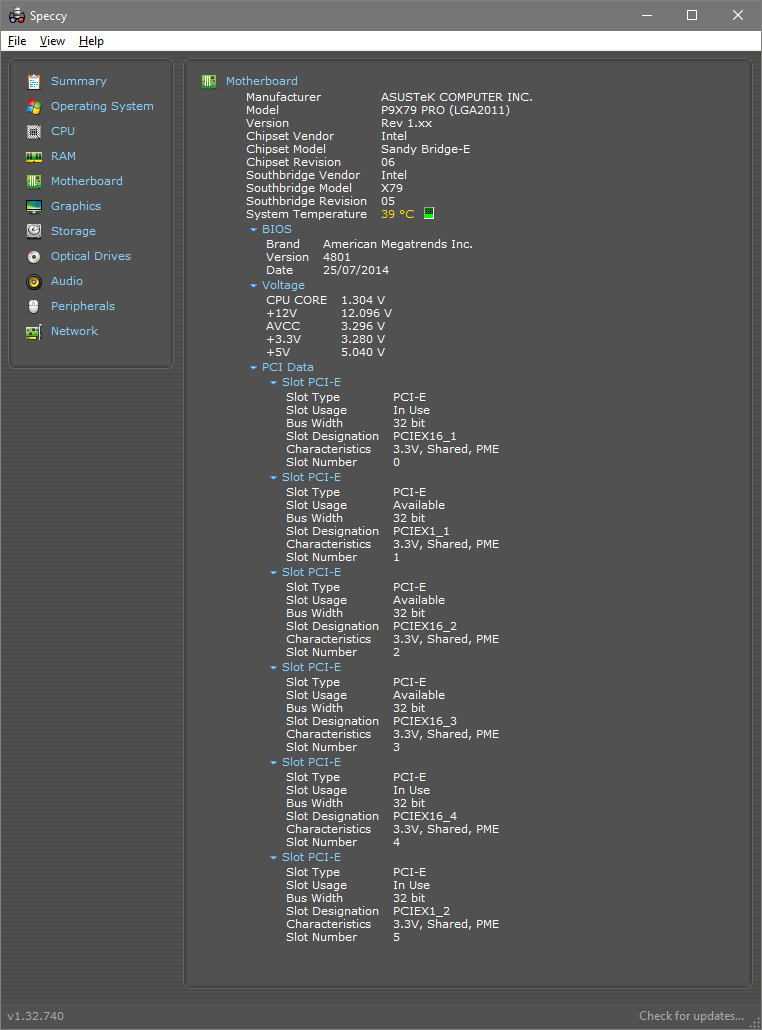Click the Operating System Windows flag icon
The height and width of the screenshot is (1030, 762).
click(x=34, y=106)
